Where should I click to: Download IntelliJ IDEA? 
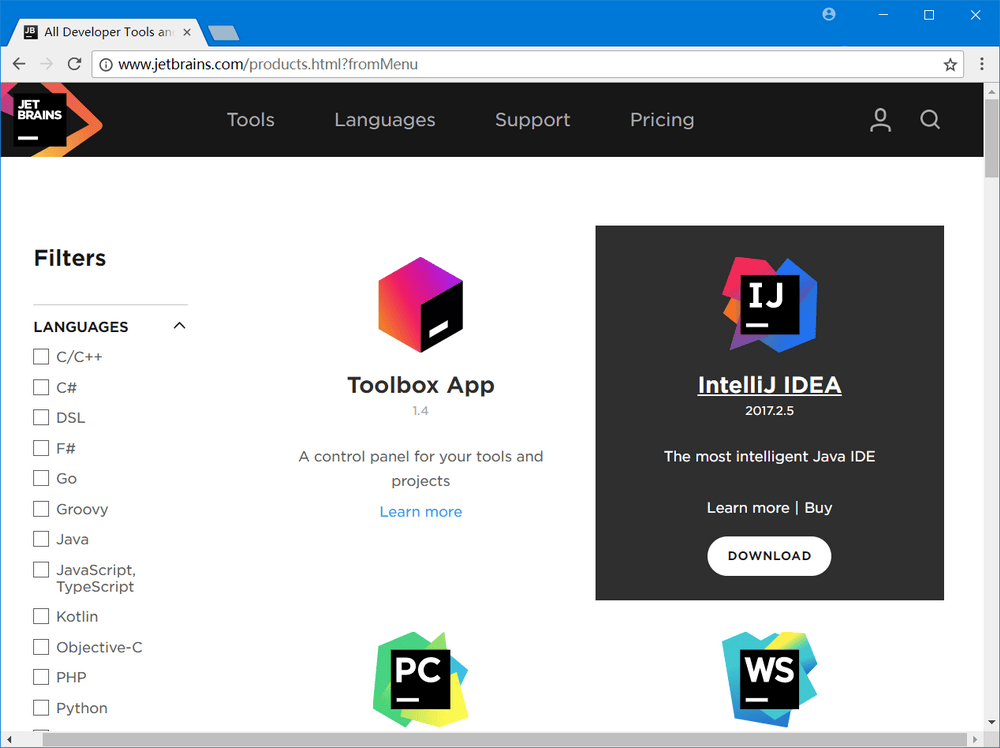tap(769, 556)
